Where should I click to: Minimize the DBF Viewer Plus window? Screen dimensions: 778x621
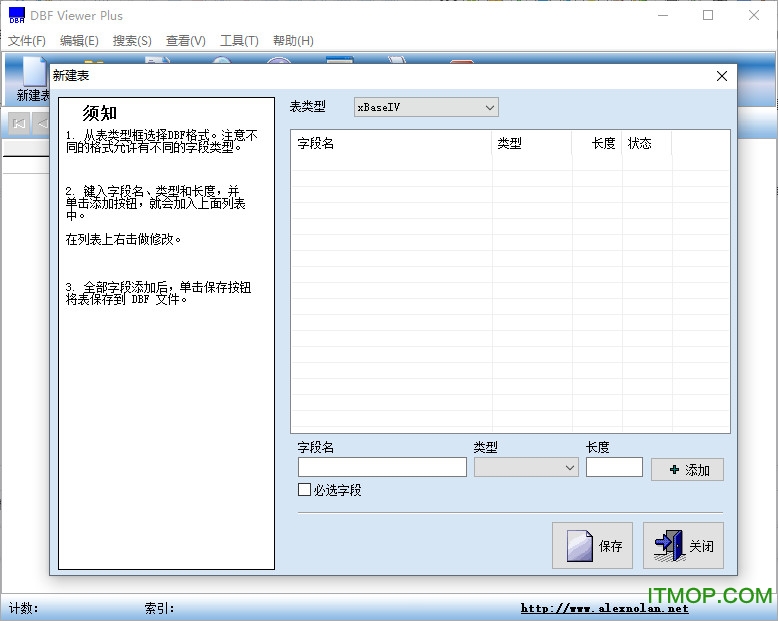pos(663,15)
